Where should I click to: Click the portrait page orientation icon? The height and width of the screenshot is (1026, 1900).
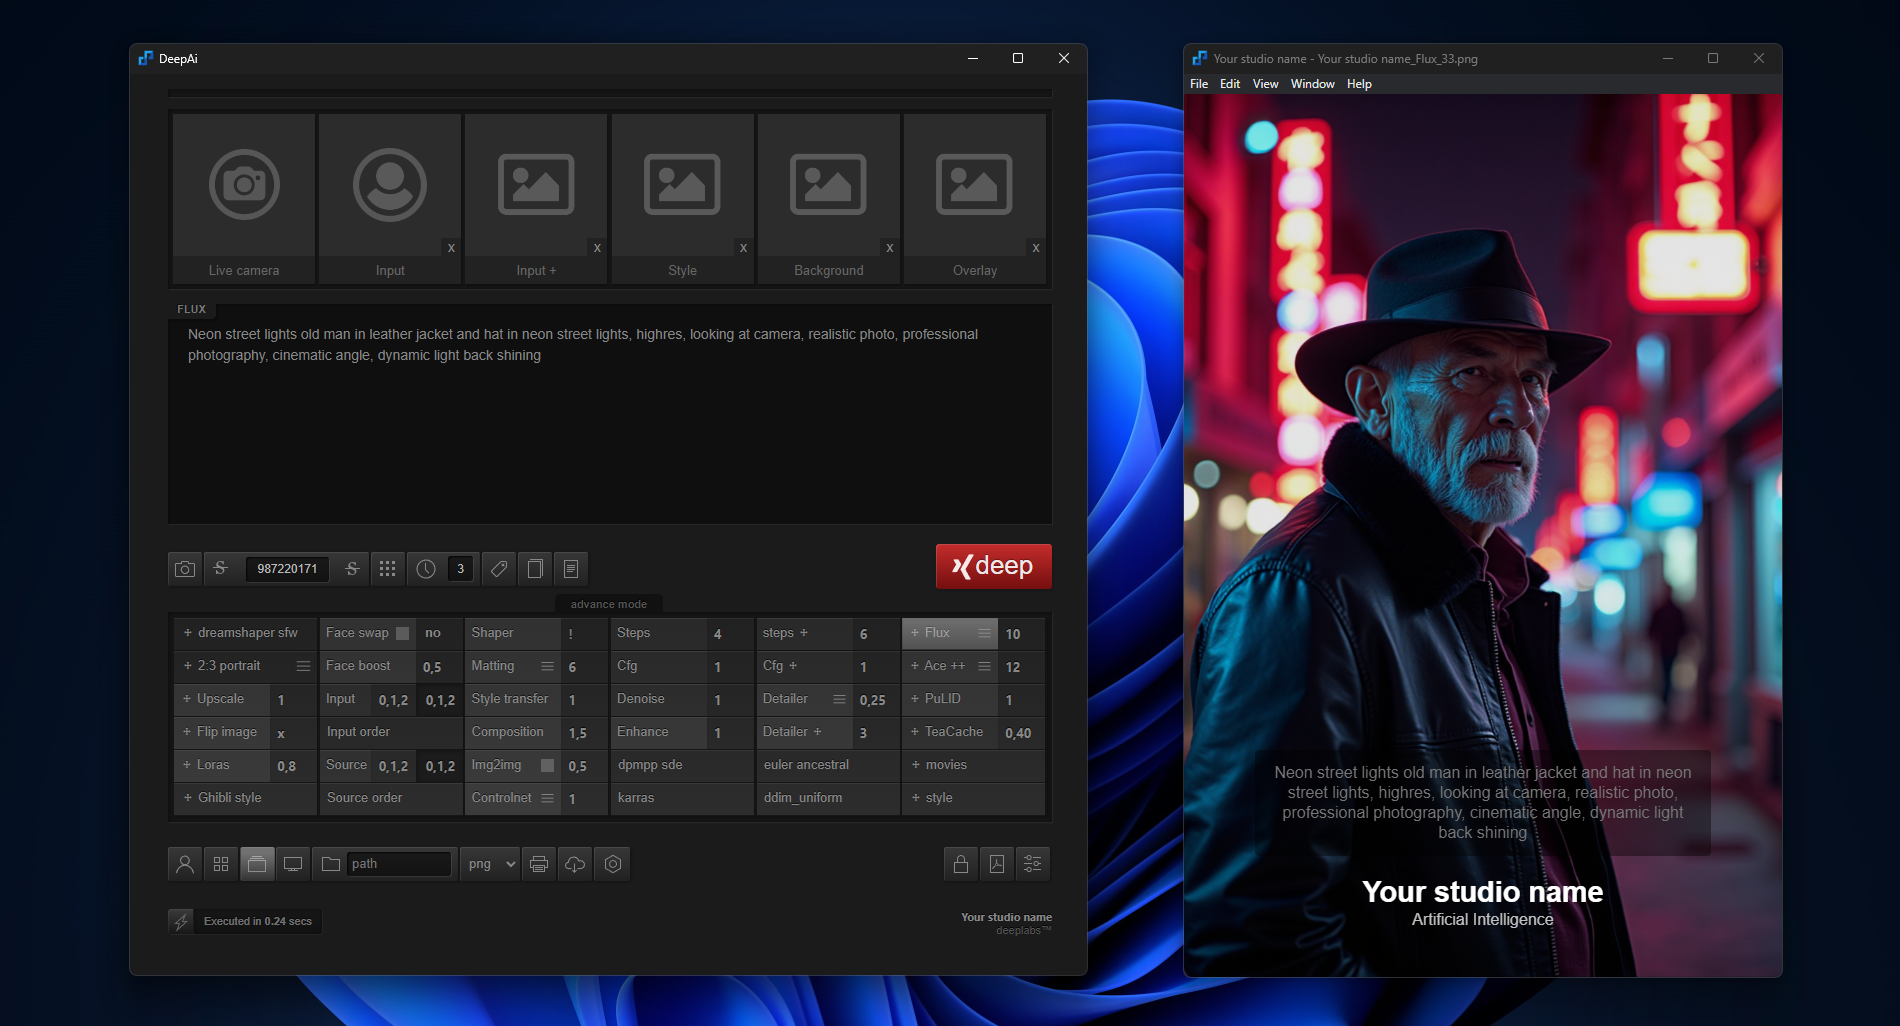(x=535, y=569)
